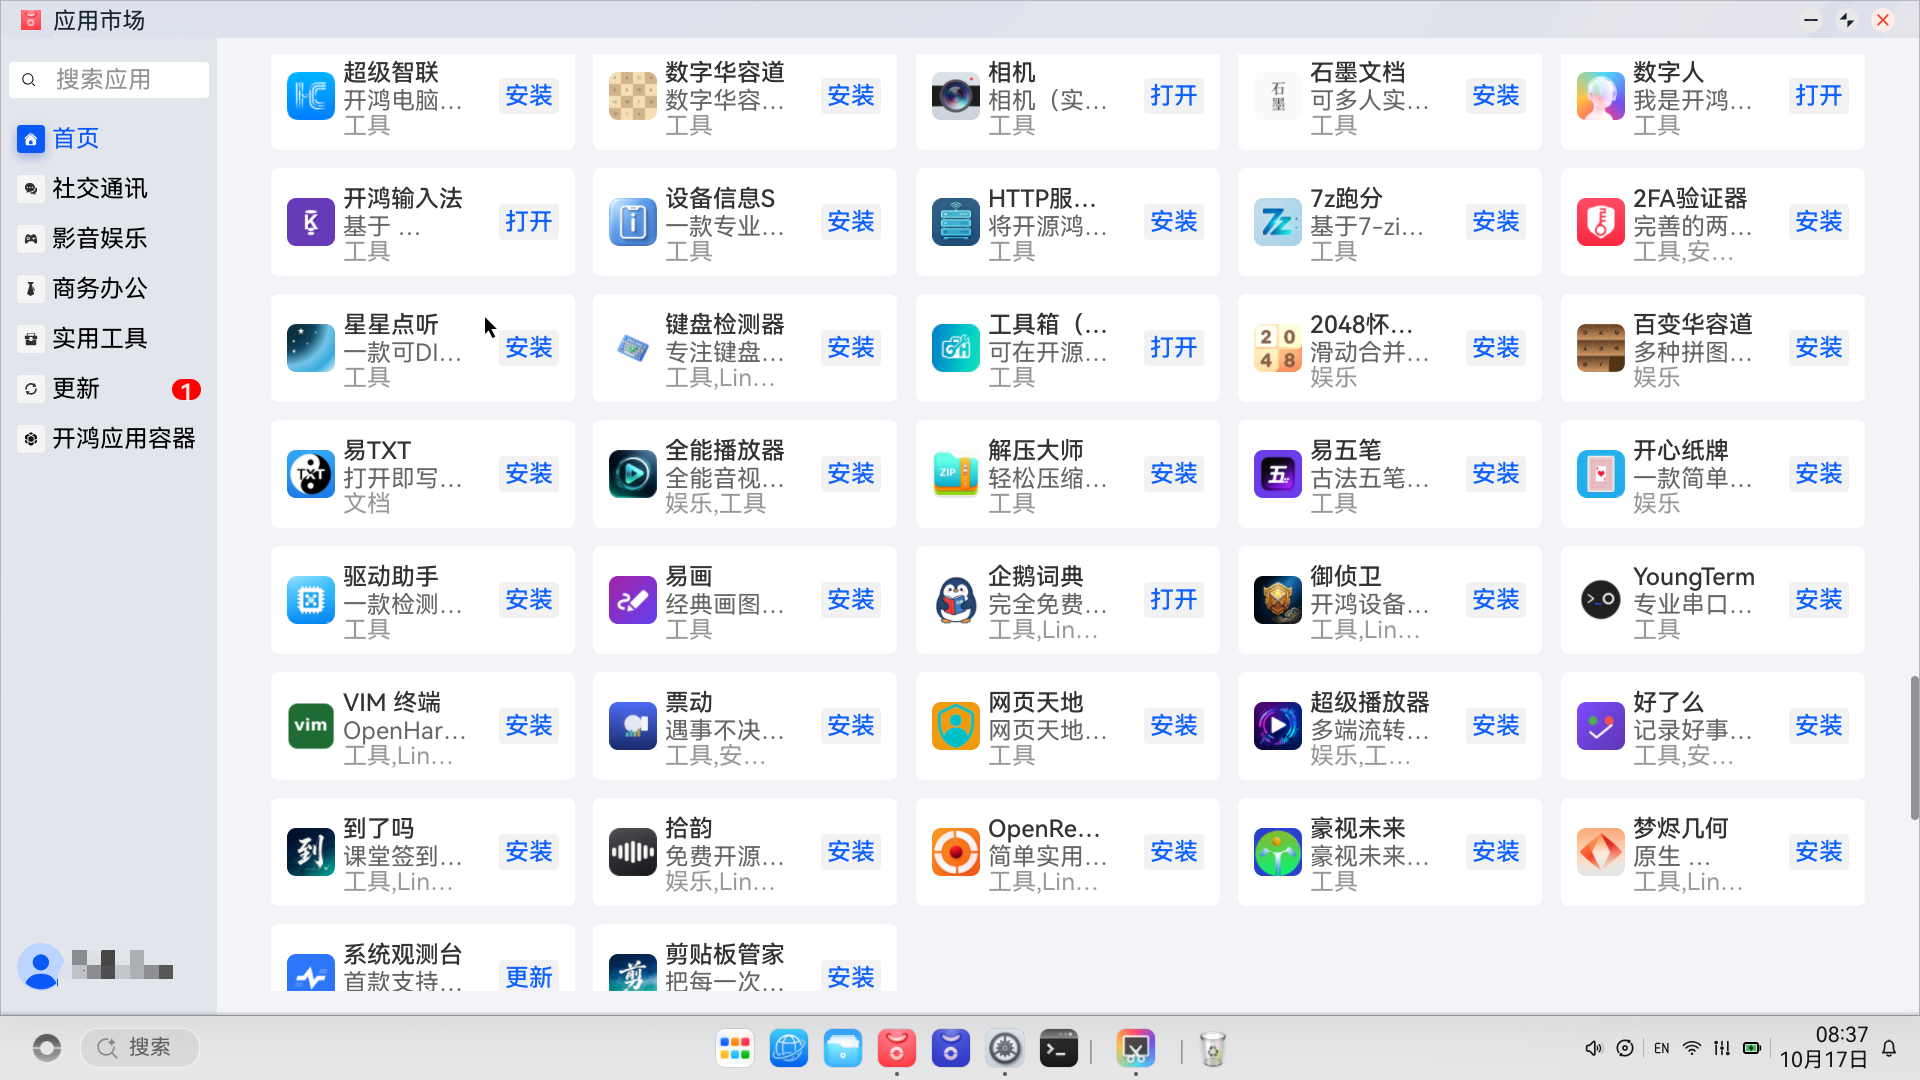Update 系统观测台 with 更新 button
1920x1080 pixels.
coord(529,976)
